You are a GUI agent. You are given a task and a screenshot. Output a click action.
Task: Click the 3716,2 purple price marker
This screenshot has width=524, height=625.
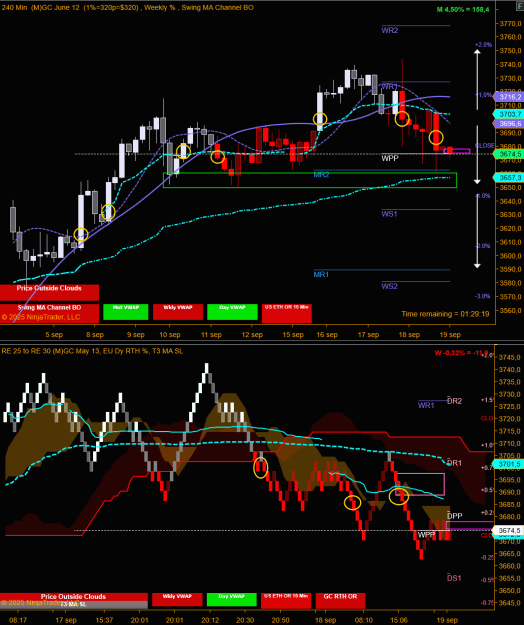tap(508, 97)
